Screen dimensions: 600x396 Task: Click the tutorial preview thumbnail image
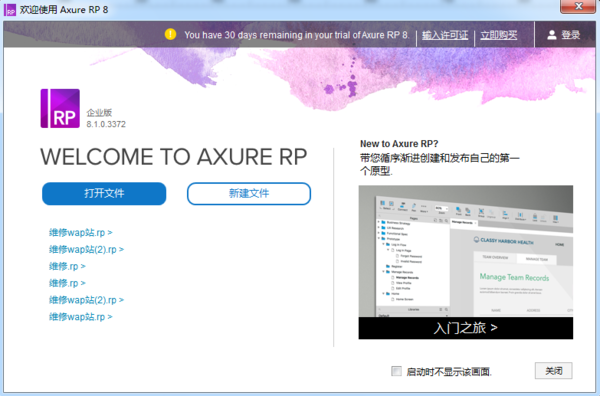click(466, 251)
